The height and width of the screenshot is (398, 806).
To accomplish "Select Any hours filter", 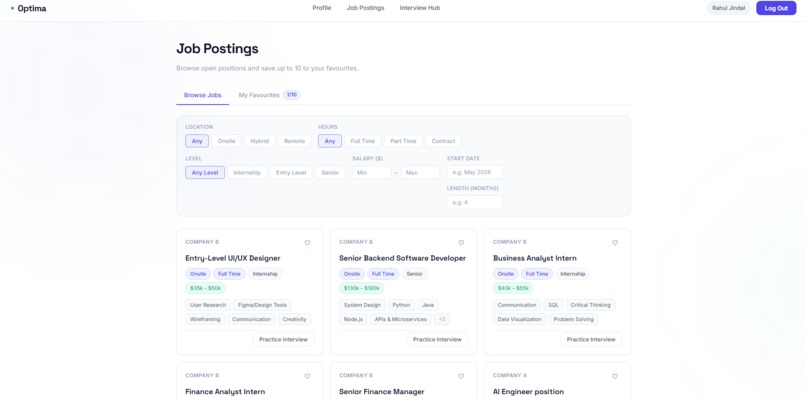I will (x=330, y=141).
